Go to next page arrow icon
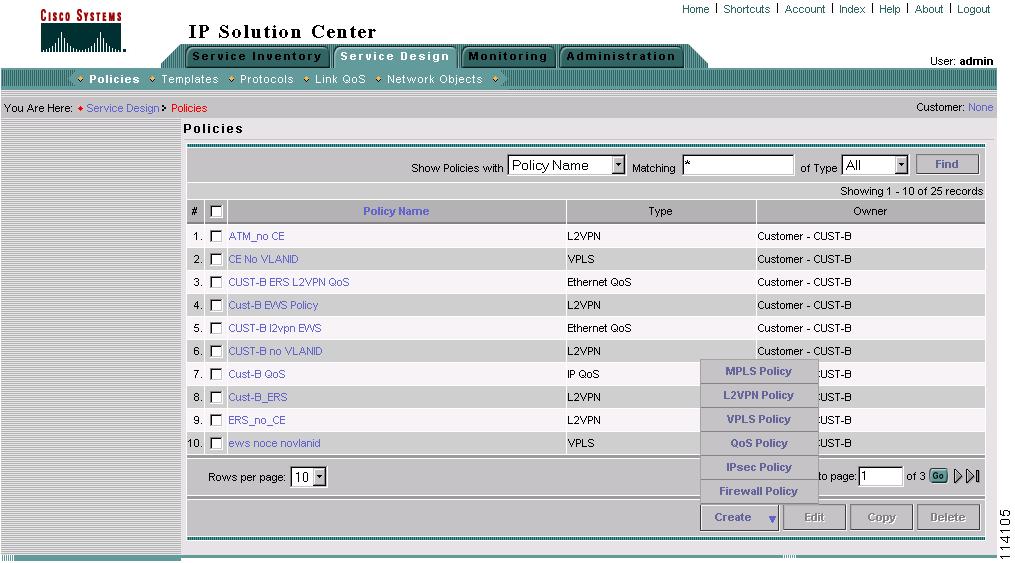This screenshot has height=563, width=1015. pyautogui.click(x=958, y=476)
